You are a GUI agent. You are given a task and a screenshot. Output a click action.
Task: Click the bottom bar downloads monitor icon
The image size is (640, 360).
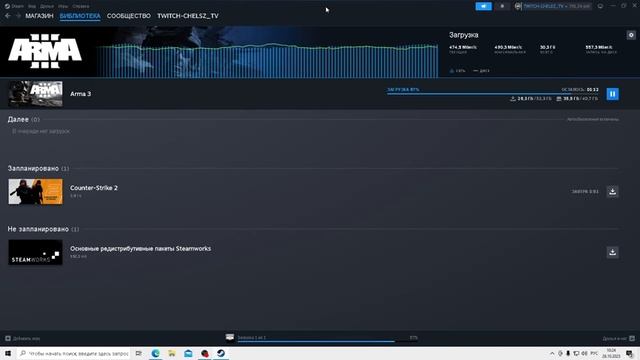230,338
